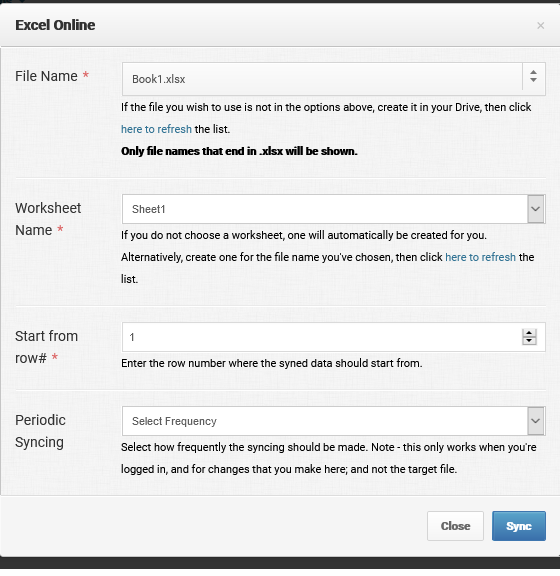Increase the start row with the up stepper
The image size is (560, 576).
click(529, 333)
